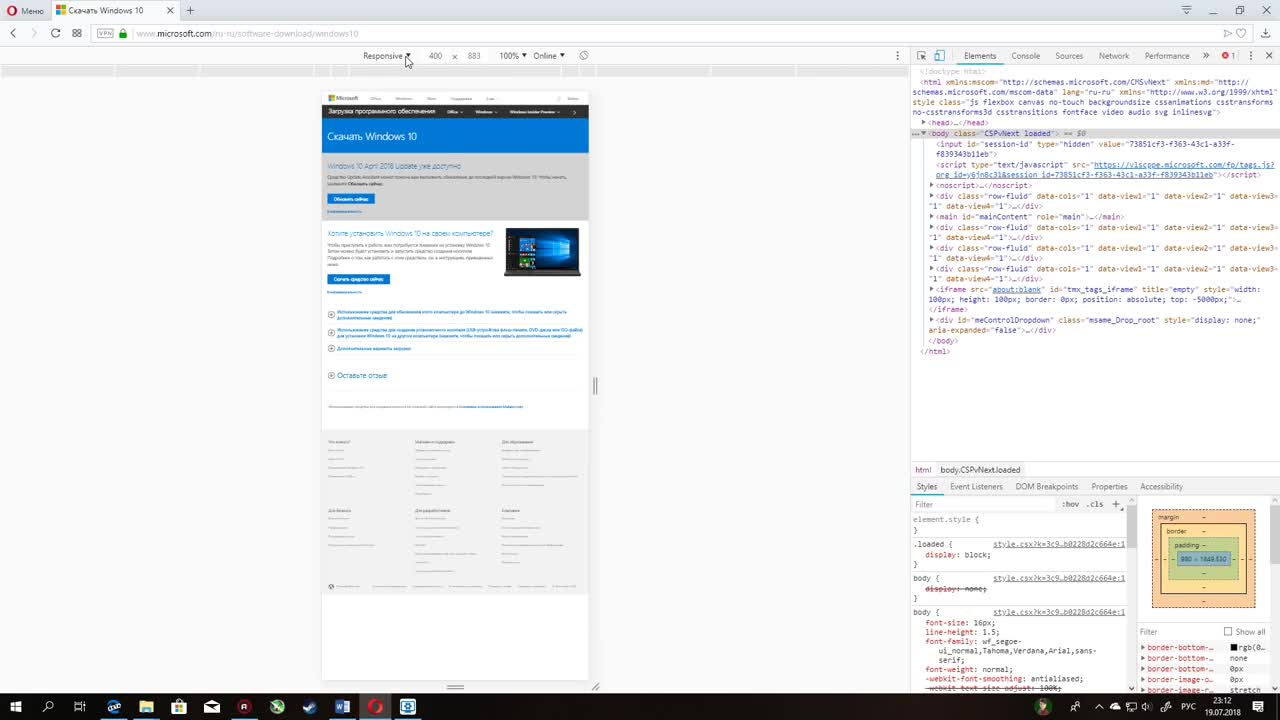Click Скачать средство сейчас button
The height and width of the screenshot is (720, 1280).
pos(358,279)
